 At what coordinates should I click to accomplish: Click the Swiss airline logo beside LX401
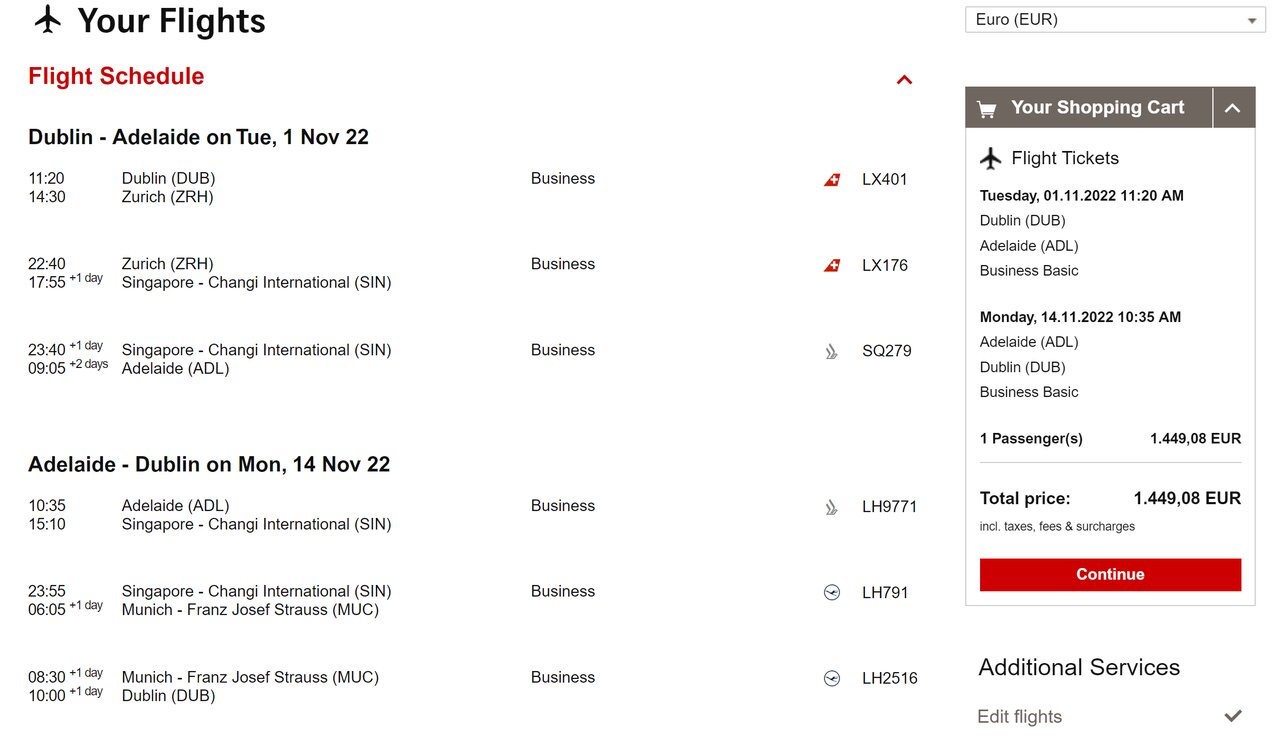(832, 180)
